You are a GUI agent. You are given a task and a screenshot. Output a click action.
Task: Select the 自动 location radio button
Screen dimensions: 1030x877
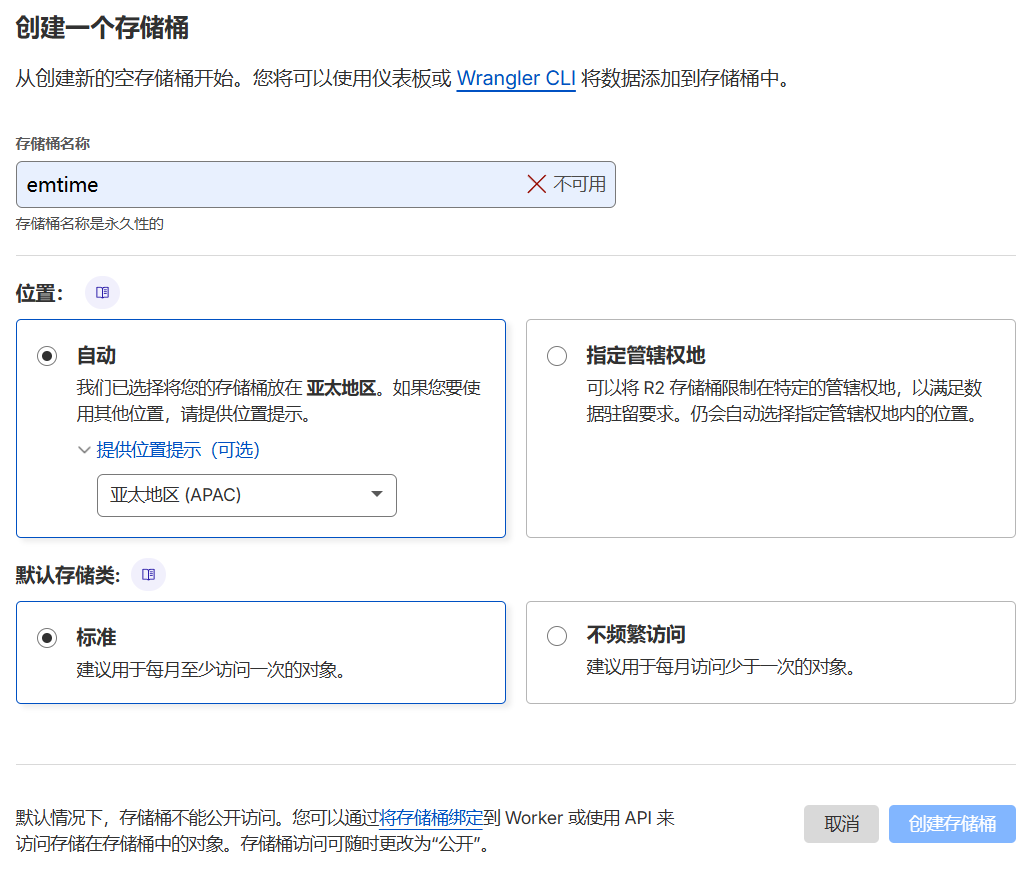[x=47, y=356]
